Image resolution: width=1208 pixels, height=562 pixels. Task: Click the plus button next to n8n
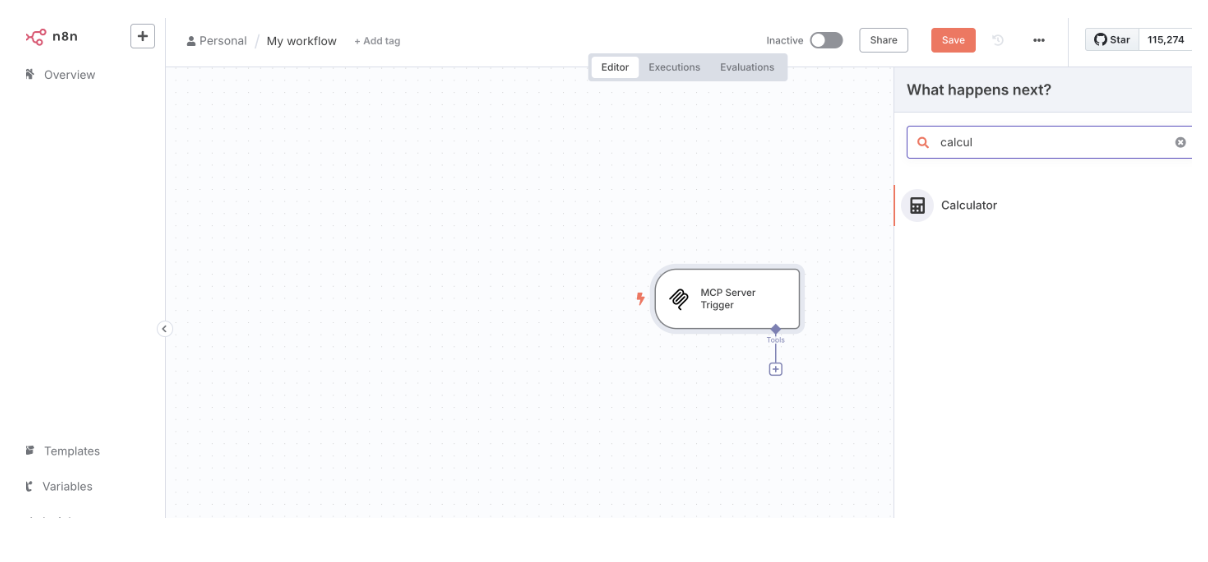tap(143, 36)
